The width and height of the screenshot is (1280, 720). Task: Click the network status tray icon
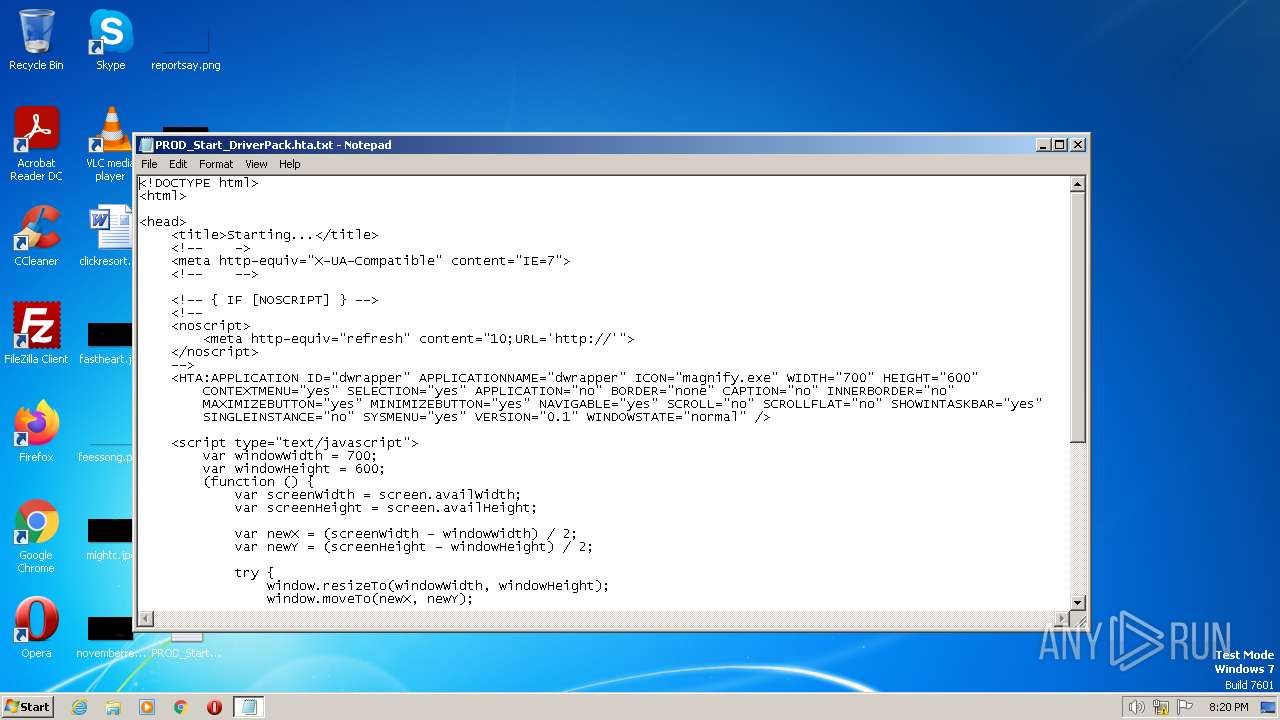coord(1161,707)
